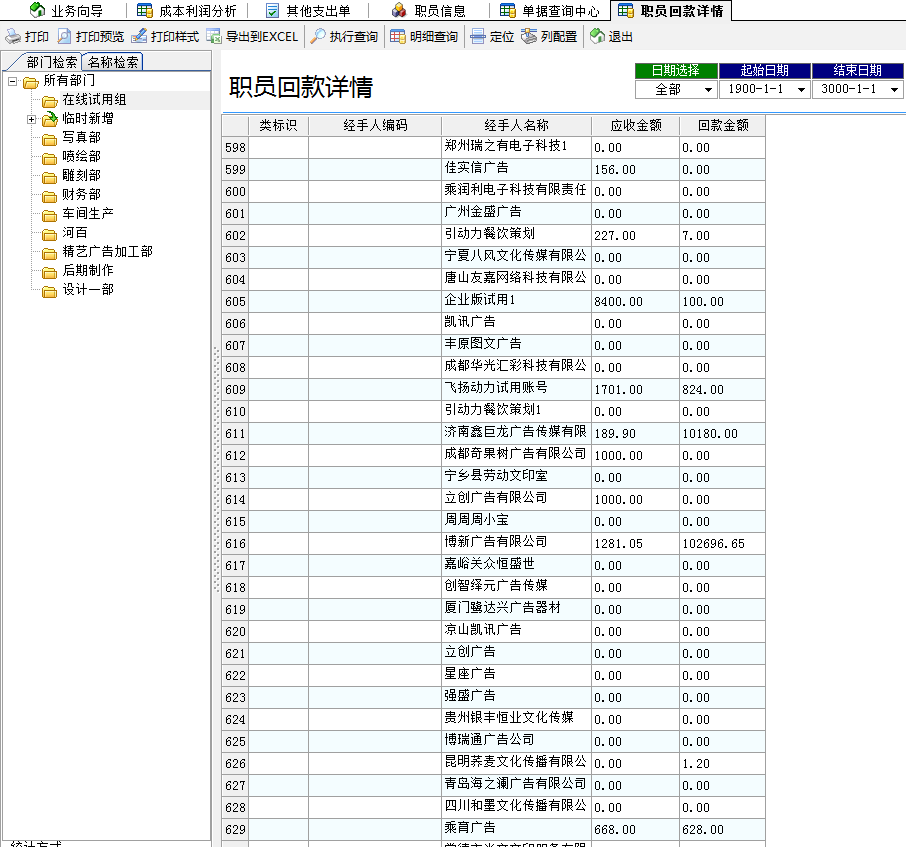Open the 日期选择 dropdown showing 全部
Image resolution: width=906 pixels, height=847 pixels.
tap(708, 90)
